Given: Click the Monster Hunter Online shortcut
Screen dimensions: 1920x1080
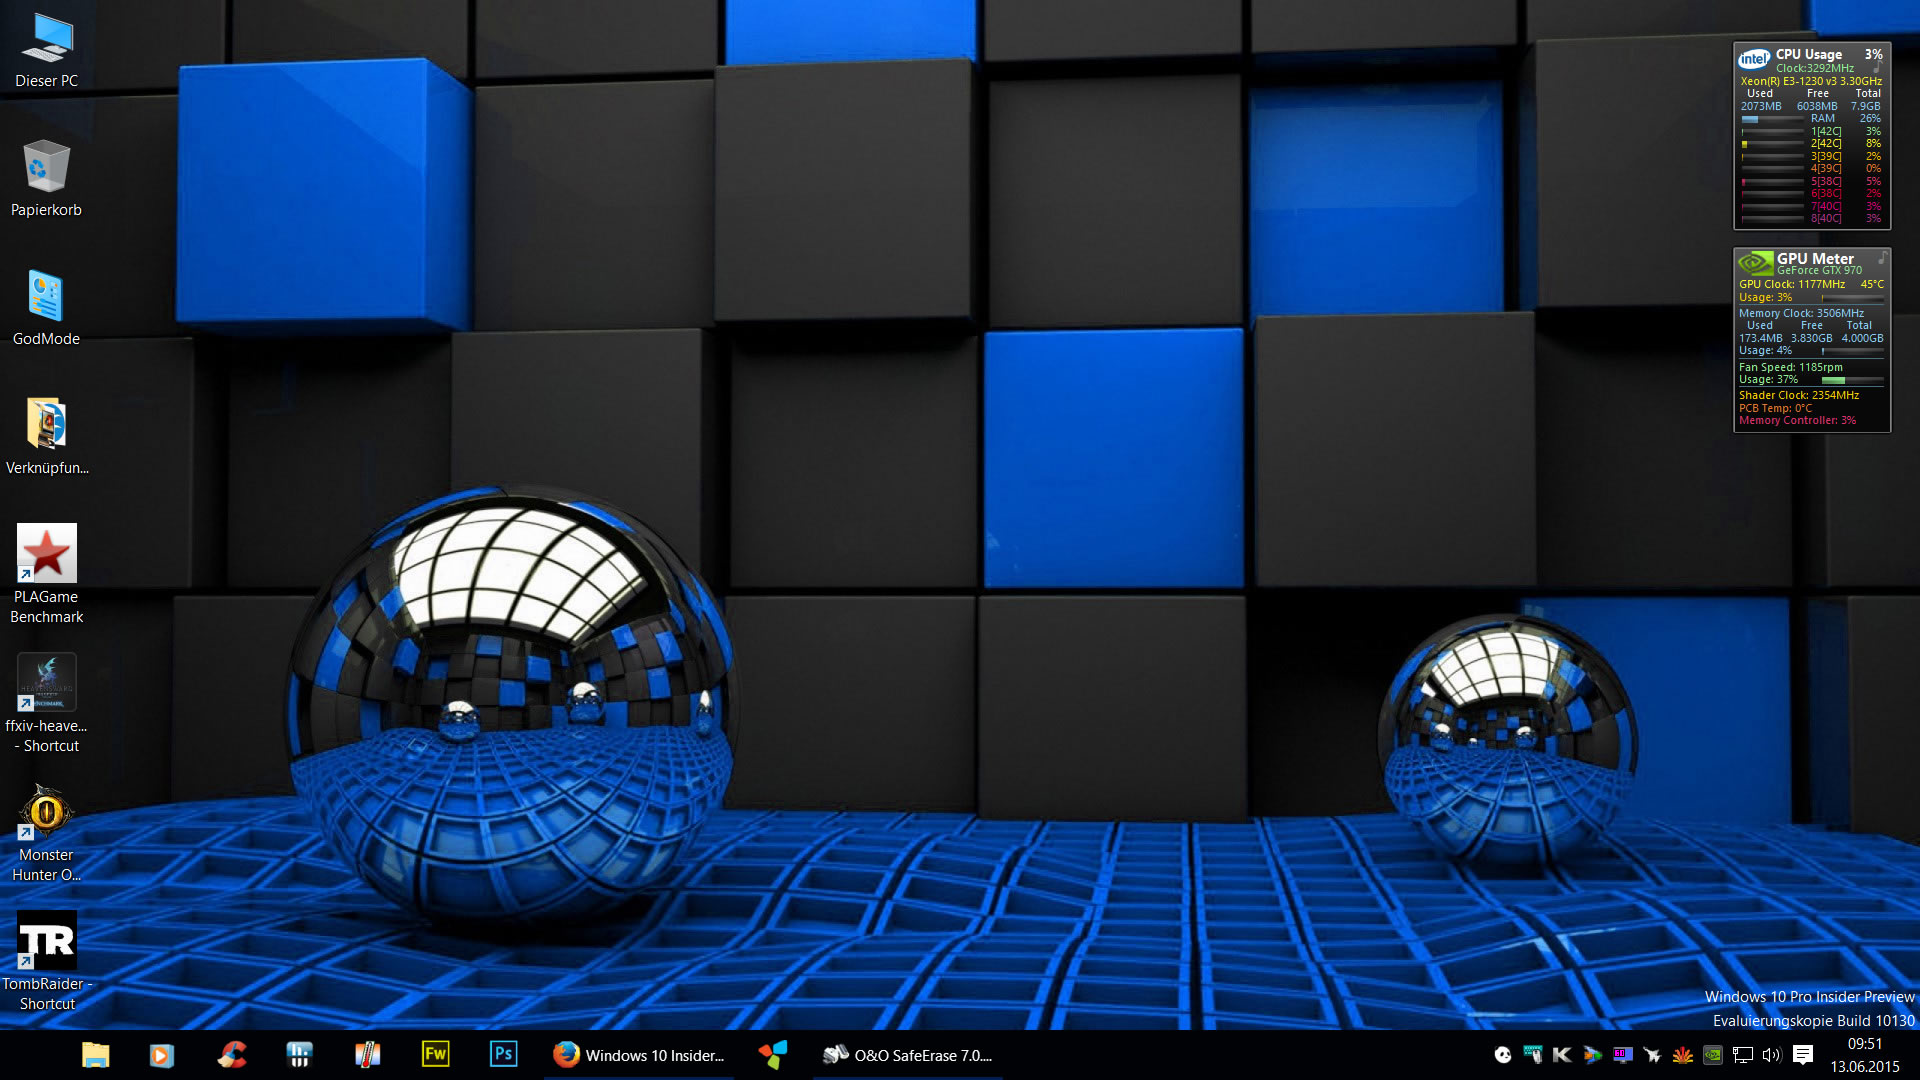Looking at the screenshot, I should click(46, 812).
